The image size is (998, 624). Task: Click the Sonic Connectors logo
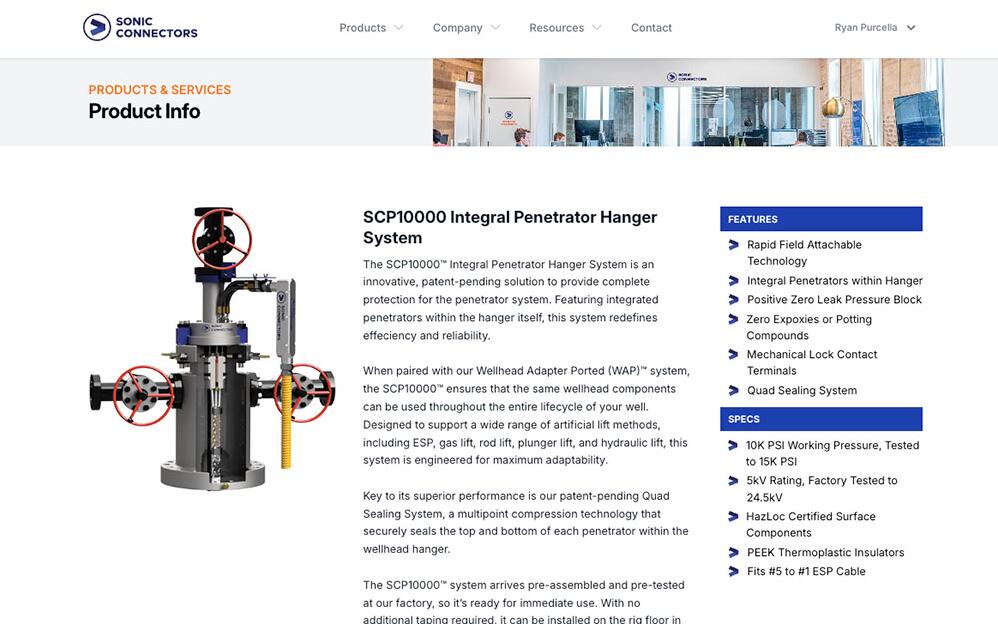140,27
